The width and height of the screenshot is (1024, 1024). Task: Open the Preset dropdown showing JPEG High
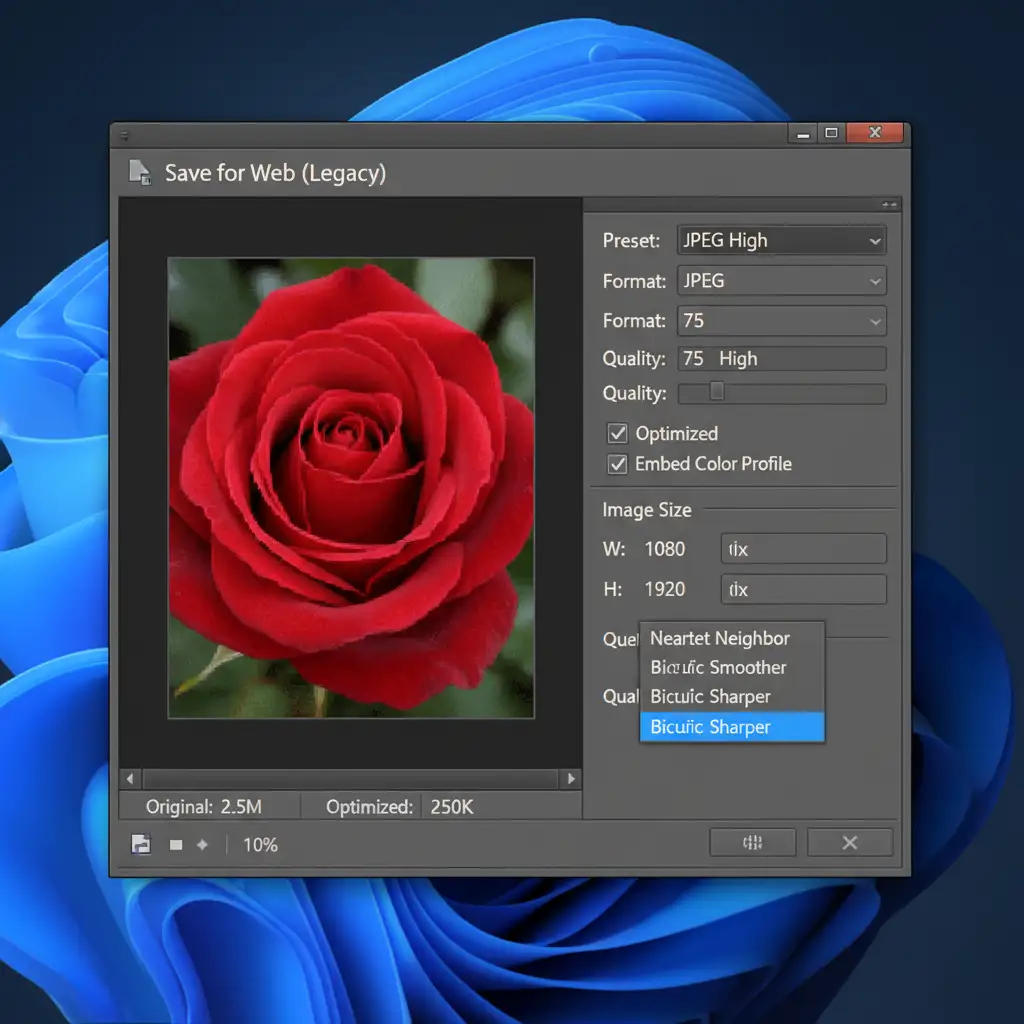coord(781,241)
